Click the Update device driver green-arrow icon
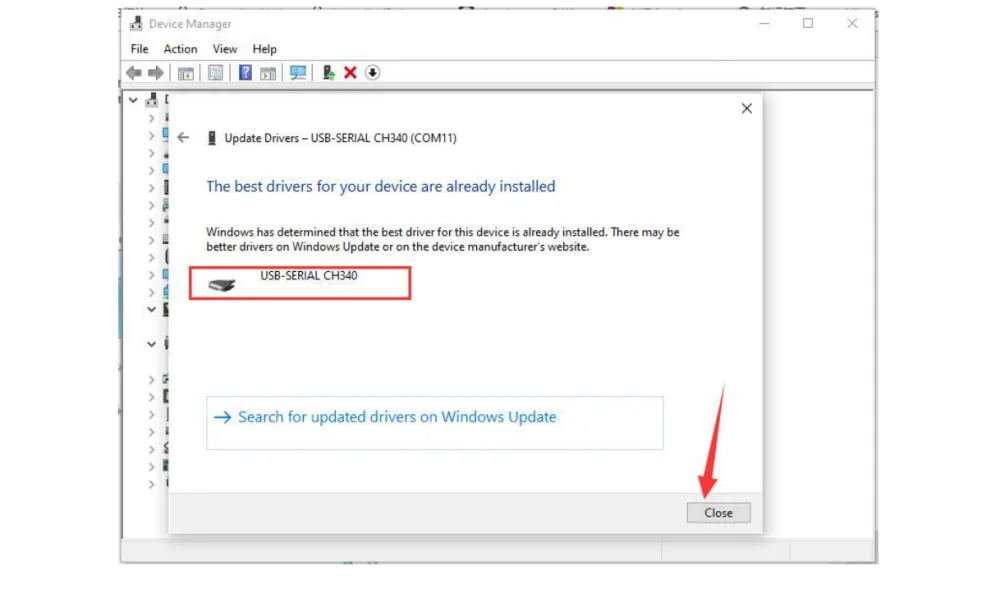1000x594 pixels. pos(328,73)
